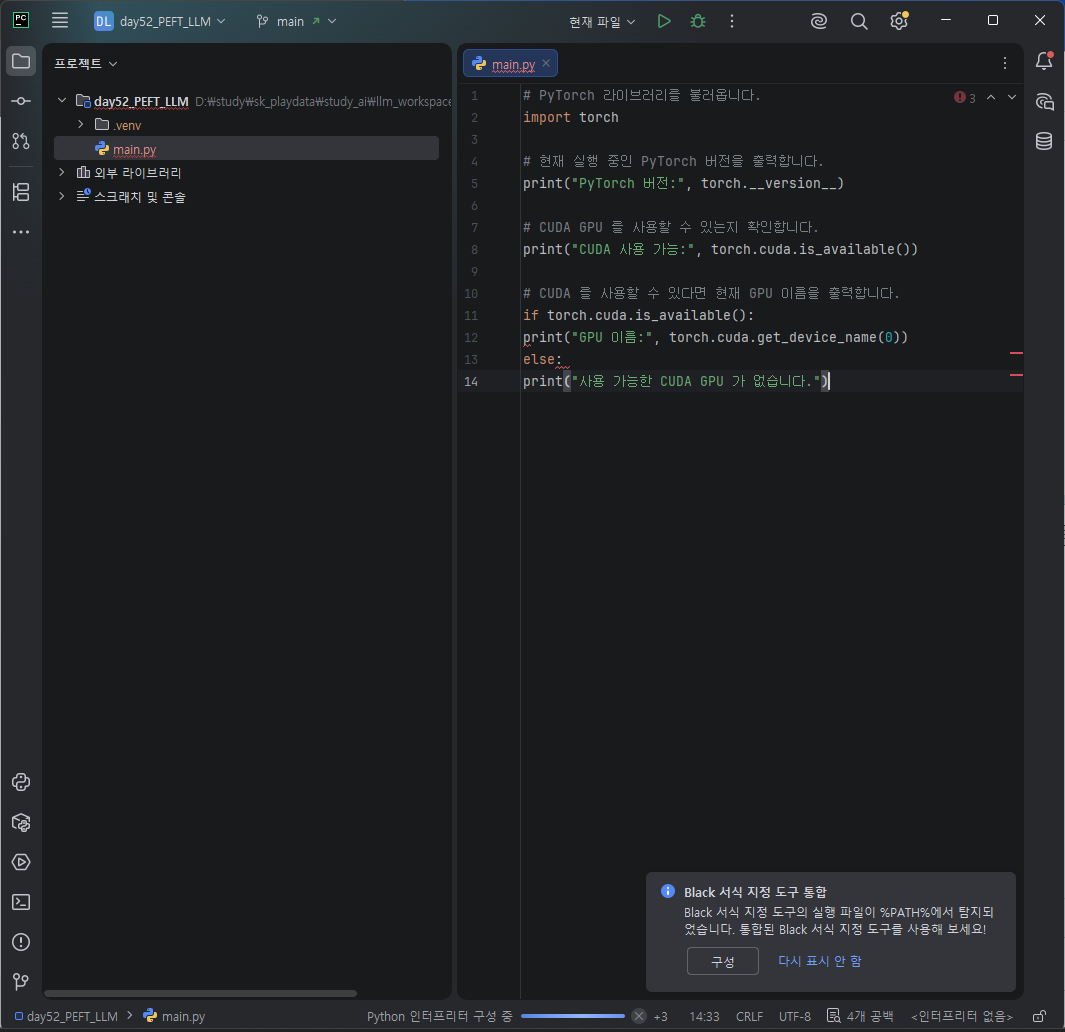Expand External Libraries node
The height and width of the screenshot is (1032, 1065).
(62, 173)
